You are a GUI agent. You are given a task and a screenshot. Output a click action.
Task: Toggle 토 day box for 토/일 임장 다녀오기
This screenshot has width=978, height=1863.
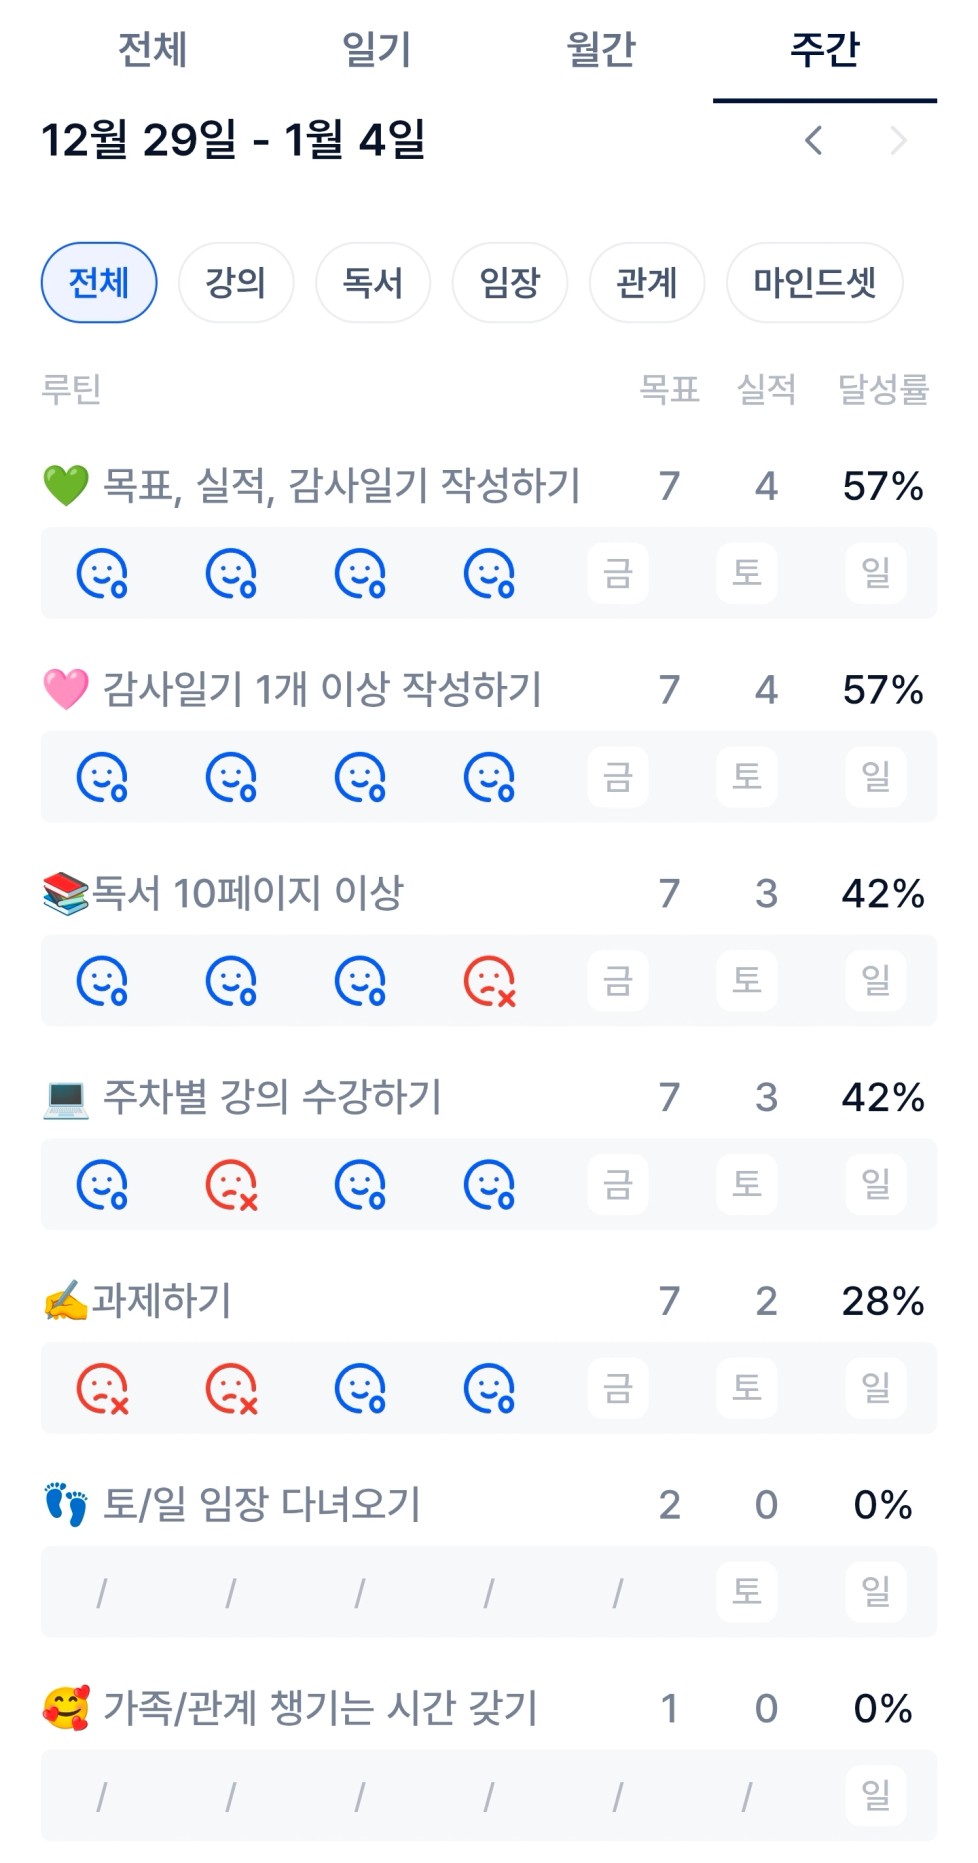click(747, 1592)
